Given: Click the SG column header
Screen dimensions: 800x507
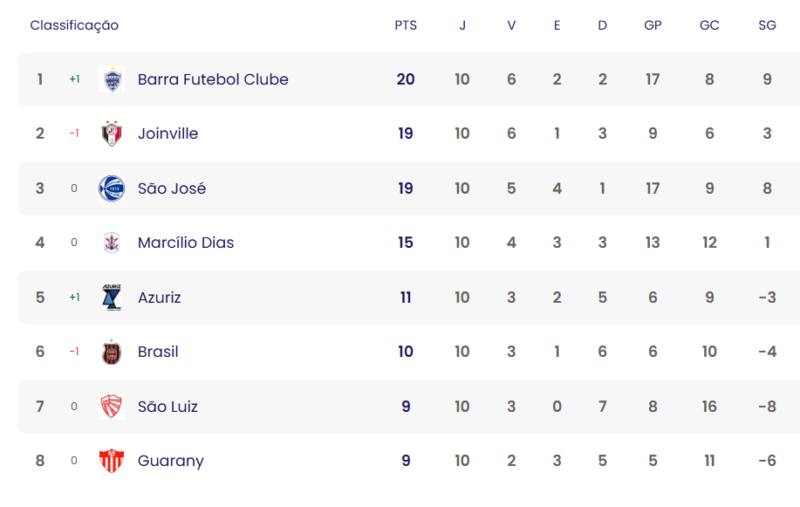Looking at the screenshot, I should click(x=767, y=26).
